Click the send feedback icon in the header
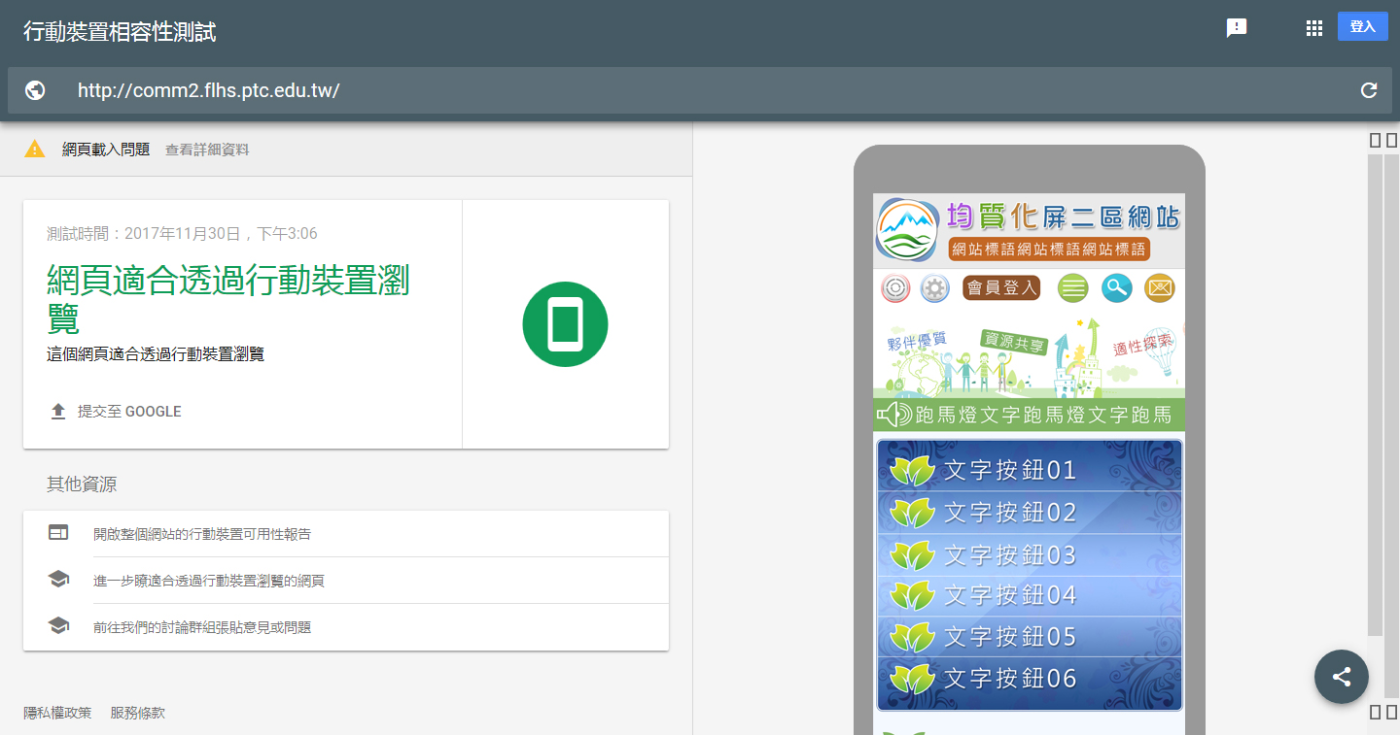The width and height of the screenshot is (1400, 735). [x=1236, y=28]
